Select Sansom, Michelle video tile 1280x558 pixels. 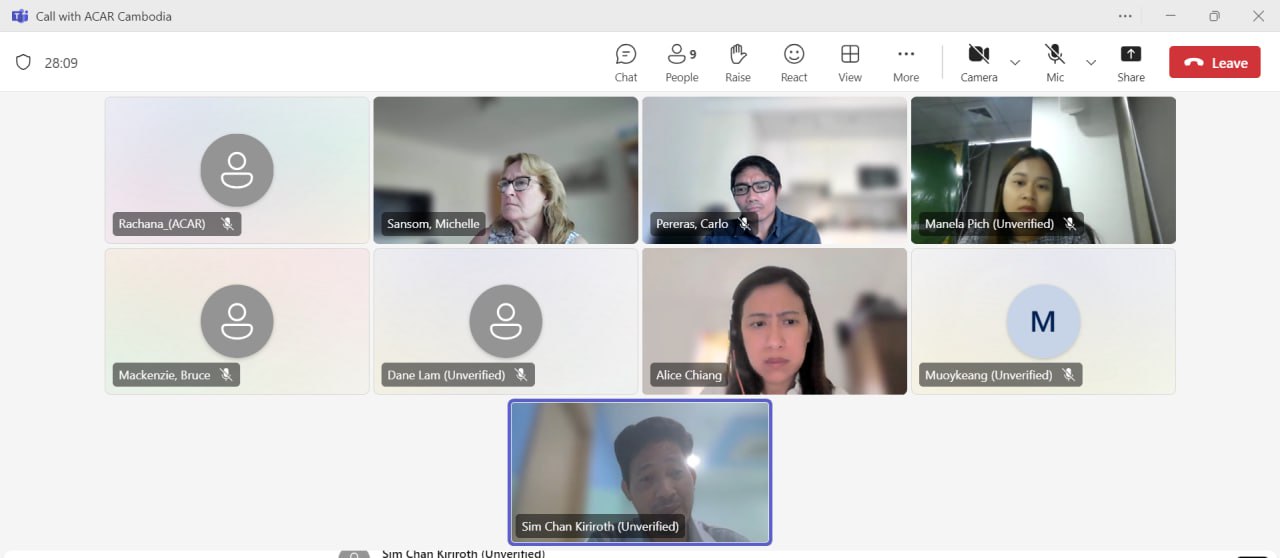tap(506, 170)
